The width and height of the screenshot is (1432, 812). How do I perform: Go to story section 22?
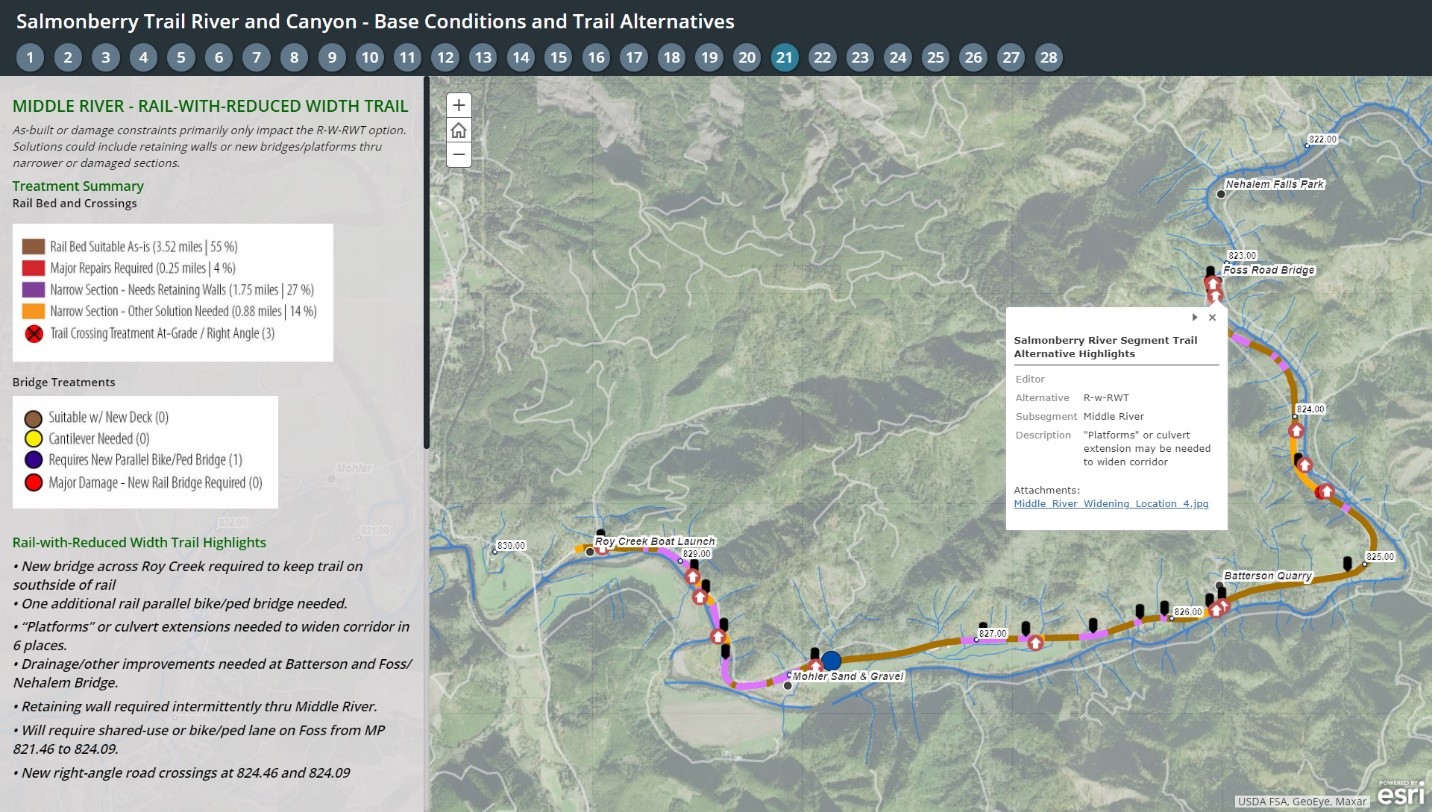[x=822, y=58]
